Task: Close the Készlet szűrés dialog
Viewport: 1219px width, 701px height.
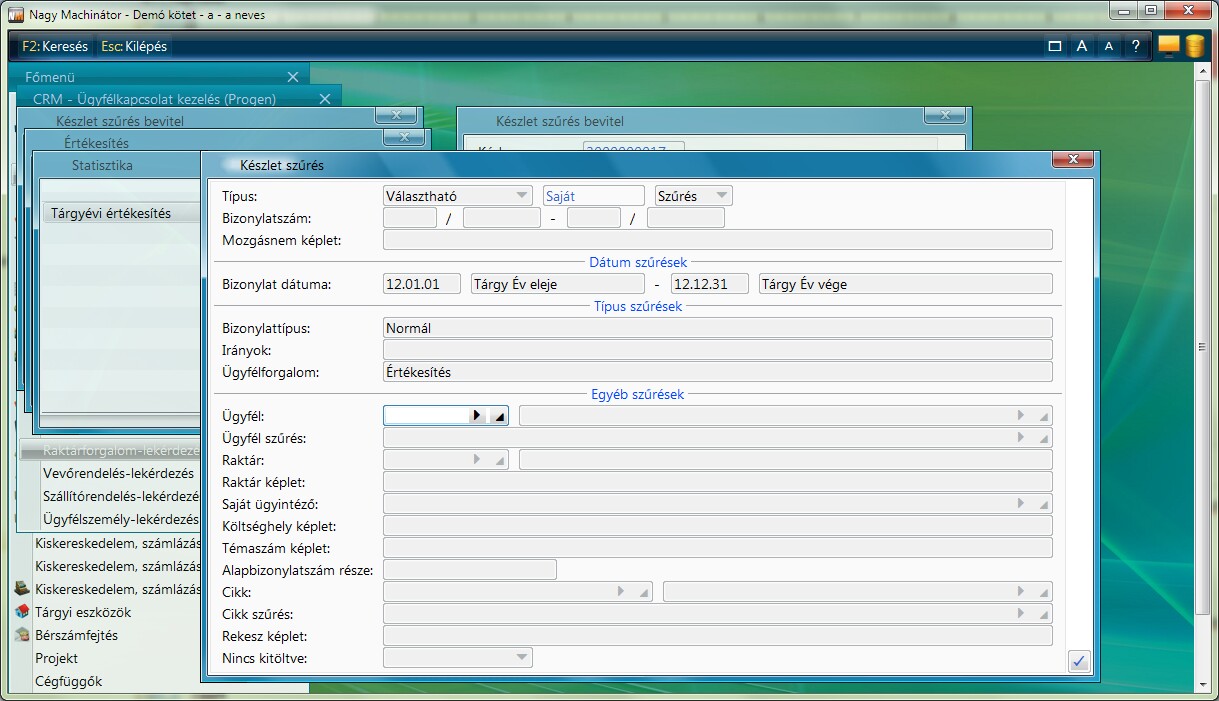Action: pyautogui.click(x=1072, y=160)
